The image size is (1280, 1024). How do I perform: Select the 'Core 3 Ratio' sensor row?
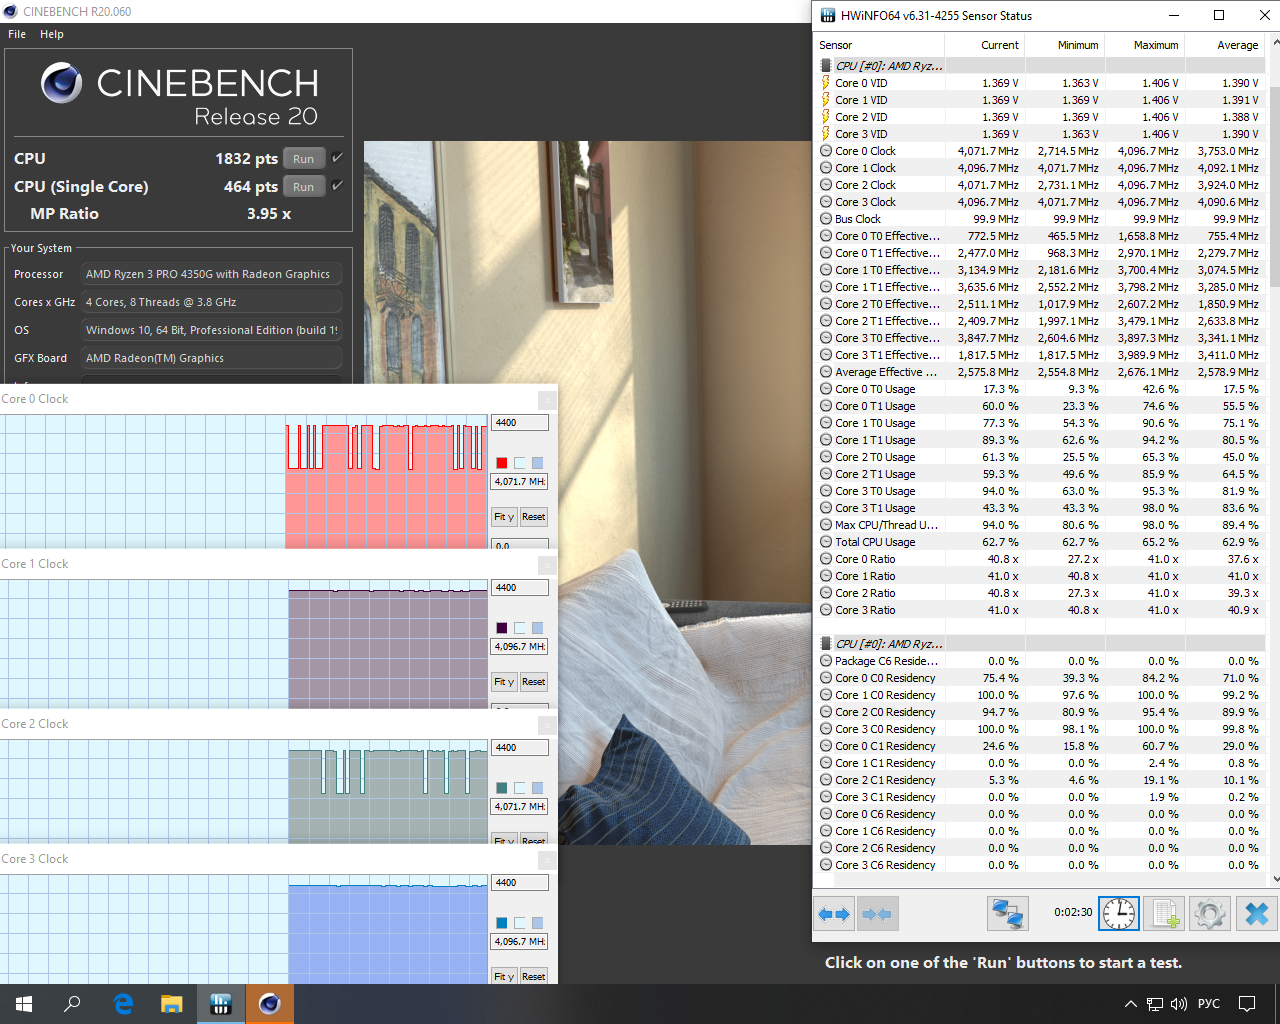pyautogui.click(x=1041, y=610)
